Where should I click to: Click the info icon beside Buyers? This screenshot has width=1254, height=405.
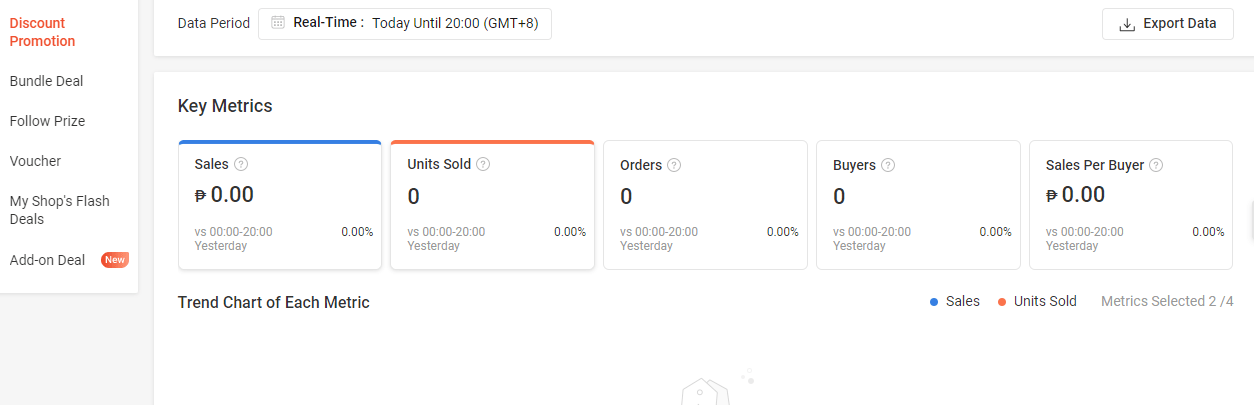(888, 165)
